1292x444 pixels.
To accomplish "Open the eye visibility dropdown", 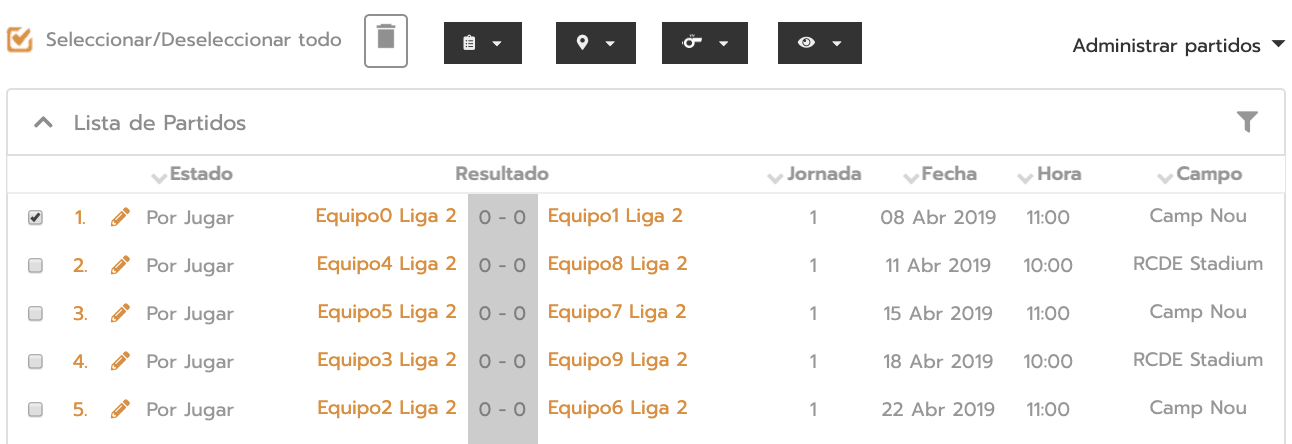I will coord(819,43).
